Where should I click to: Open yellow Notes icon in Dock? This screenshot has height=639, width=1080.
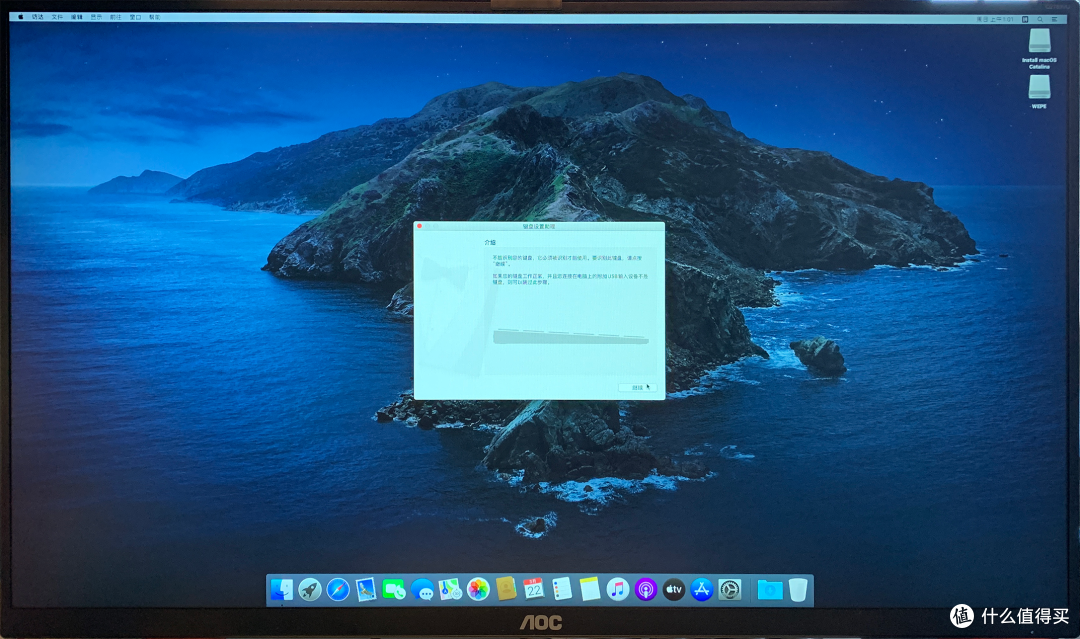point(590,589)
